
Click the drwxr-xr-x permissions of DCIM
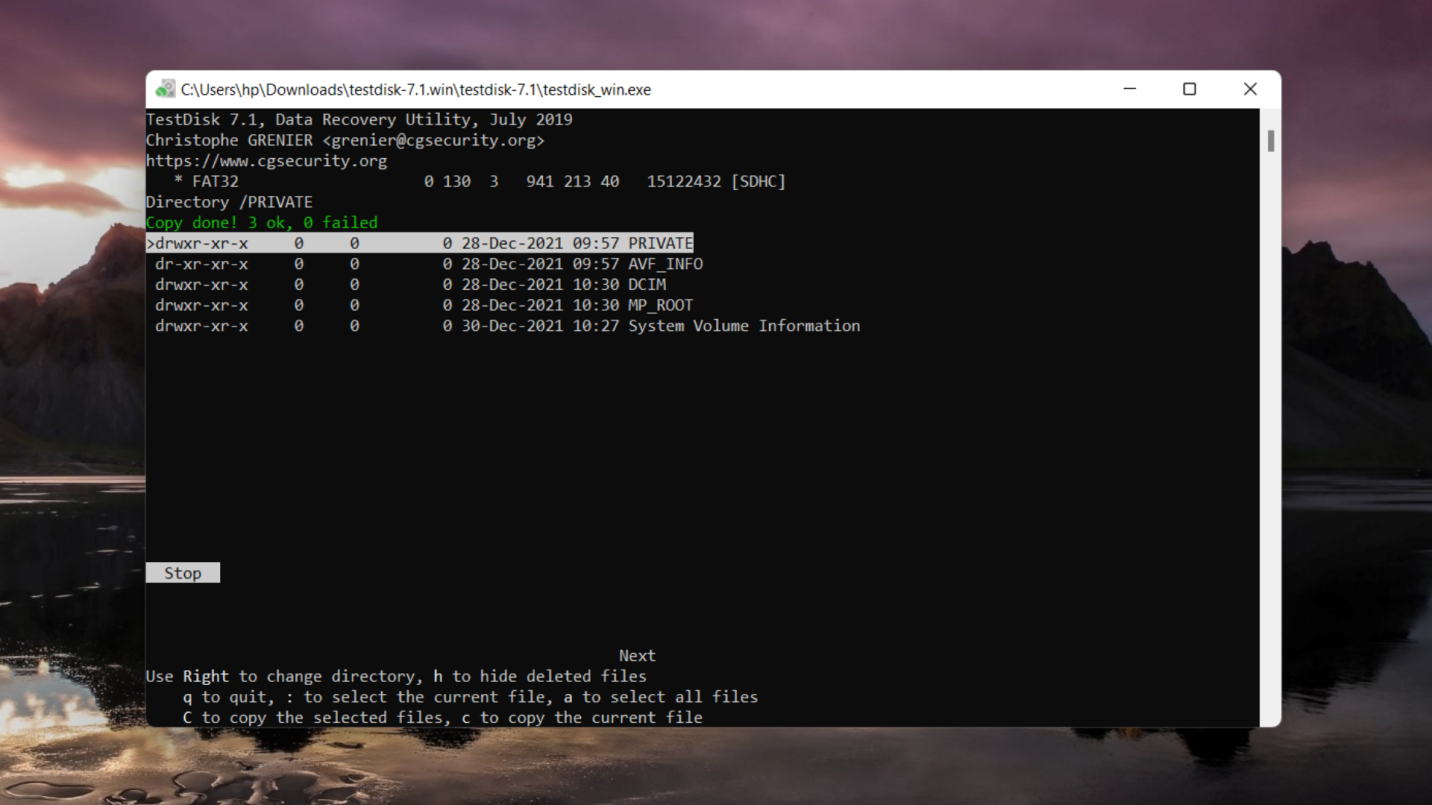[x=202, y=285]
